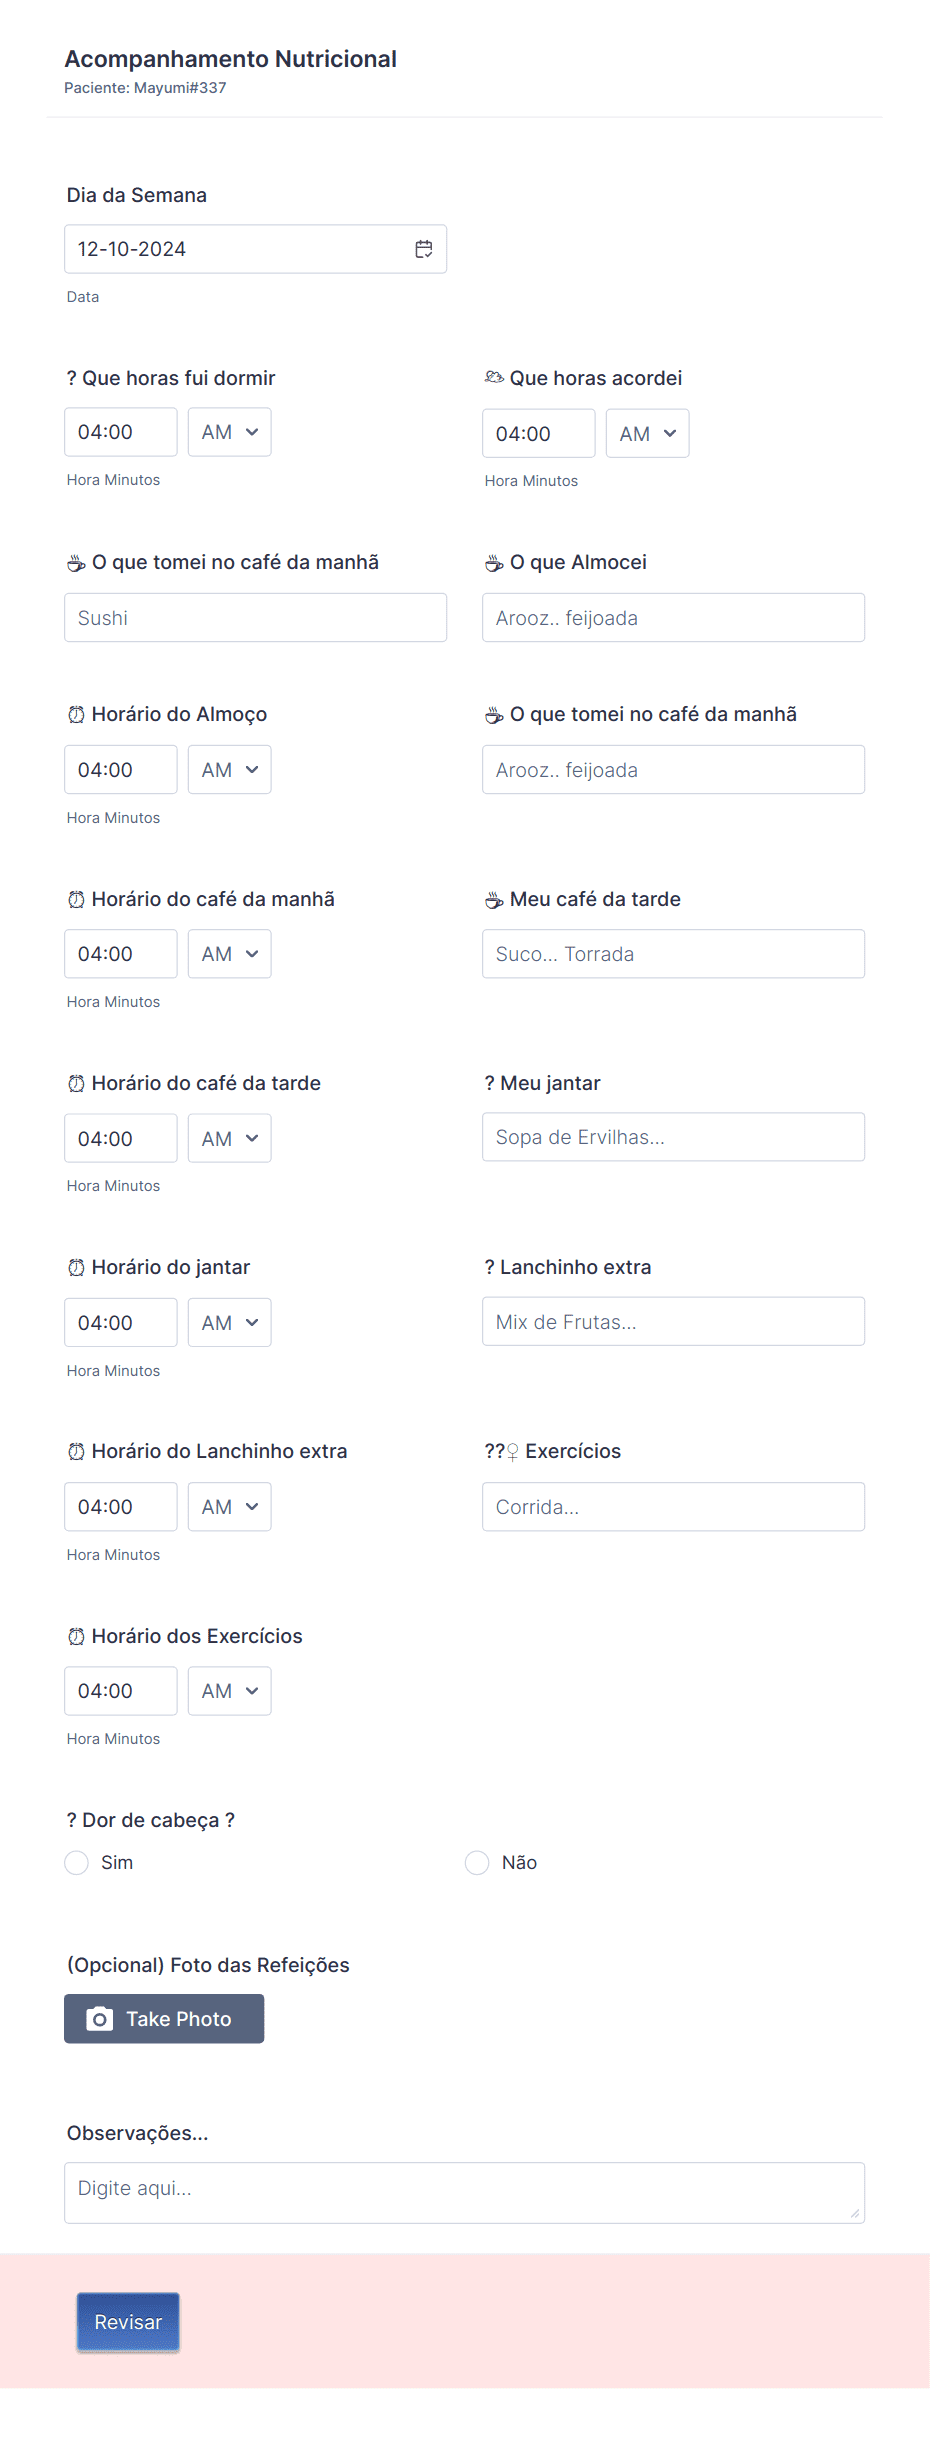Click the cup icon beside Meu café da tarde
This screenshot has width=930, height=2461.
click(x=494, y=900)
